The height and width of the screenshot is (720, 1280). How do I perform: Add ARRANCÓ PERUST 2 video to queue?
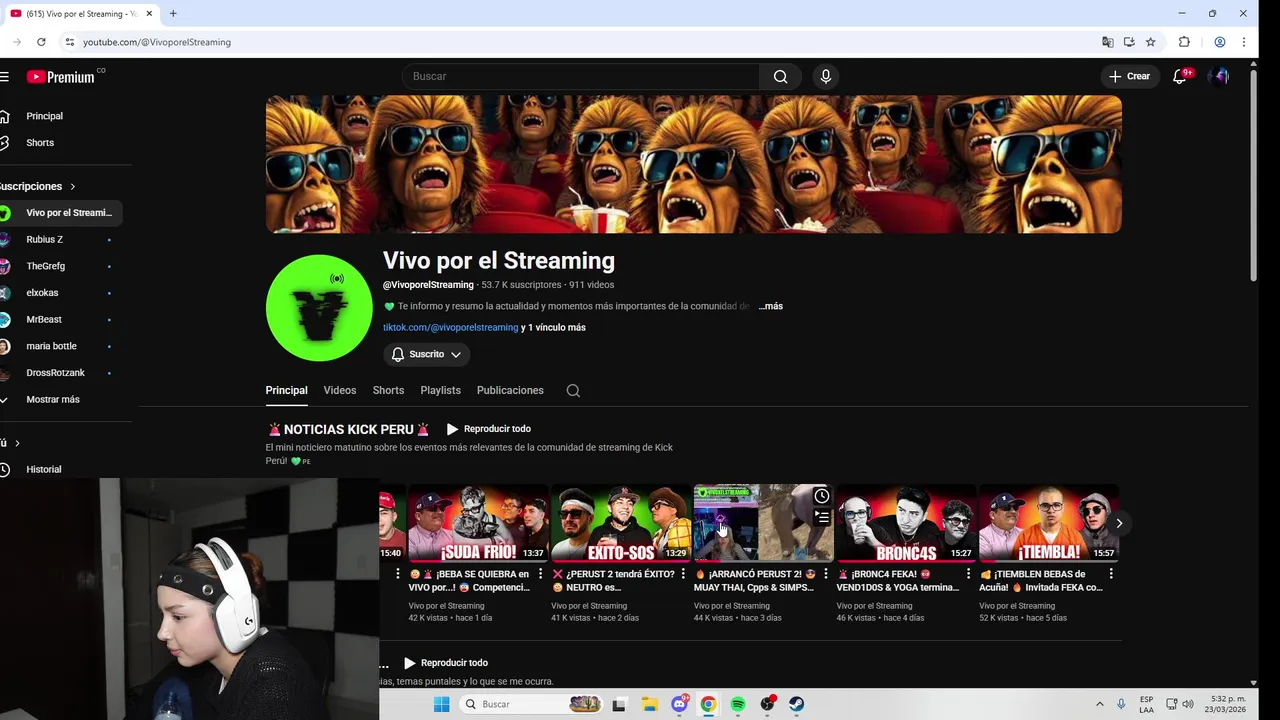(x=821, y=517)
